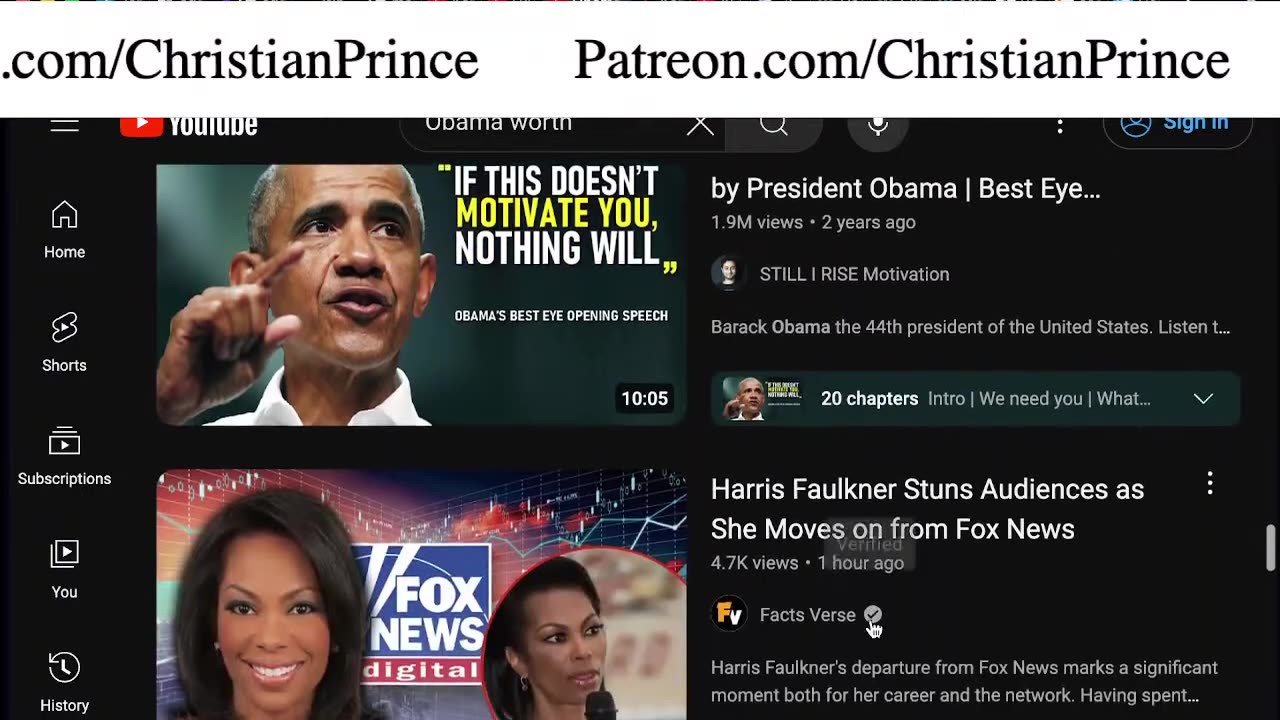Open the three-dot settings menu in header

1060,126
